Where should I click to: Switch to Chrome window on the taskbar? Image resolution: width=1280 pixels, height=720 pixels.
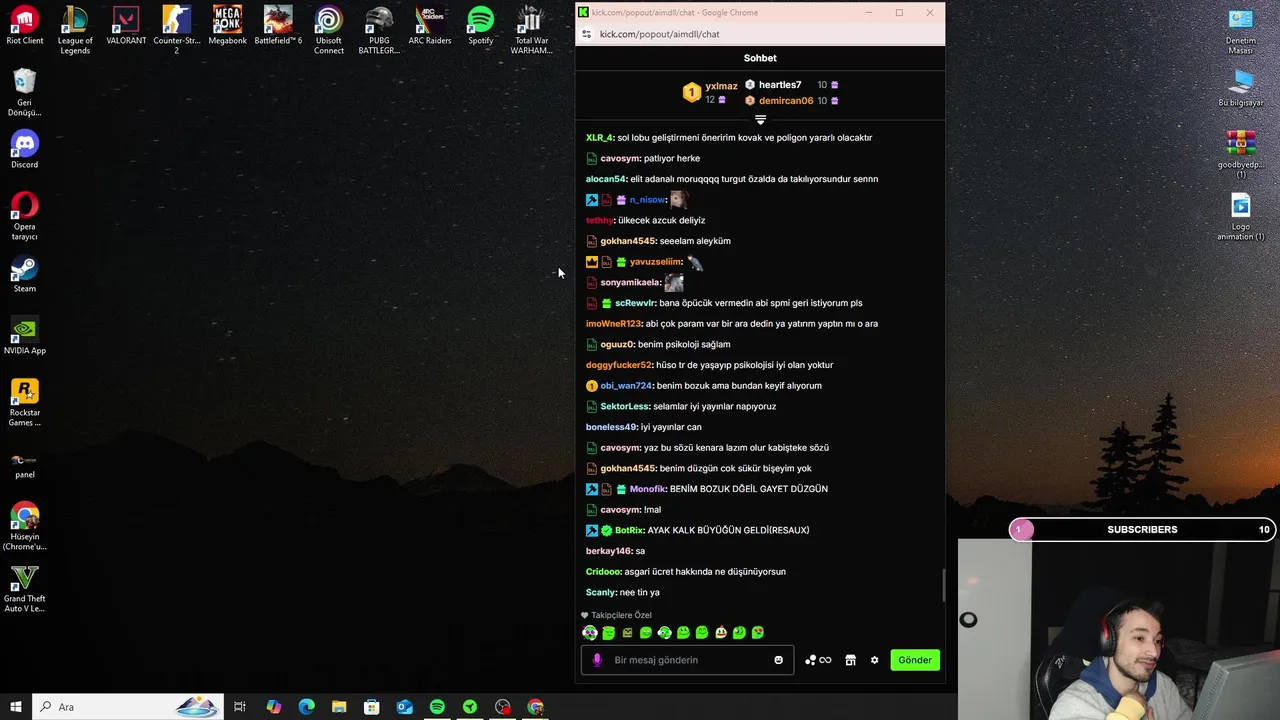click(x=535, y=707)
